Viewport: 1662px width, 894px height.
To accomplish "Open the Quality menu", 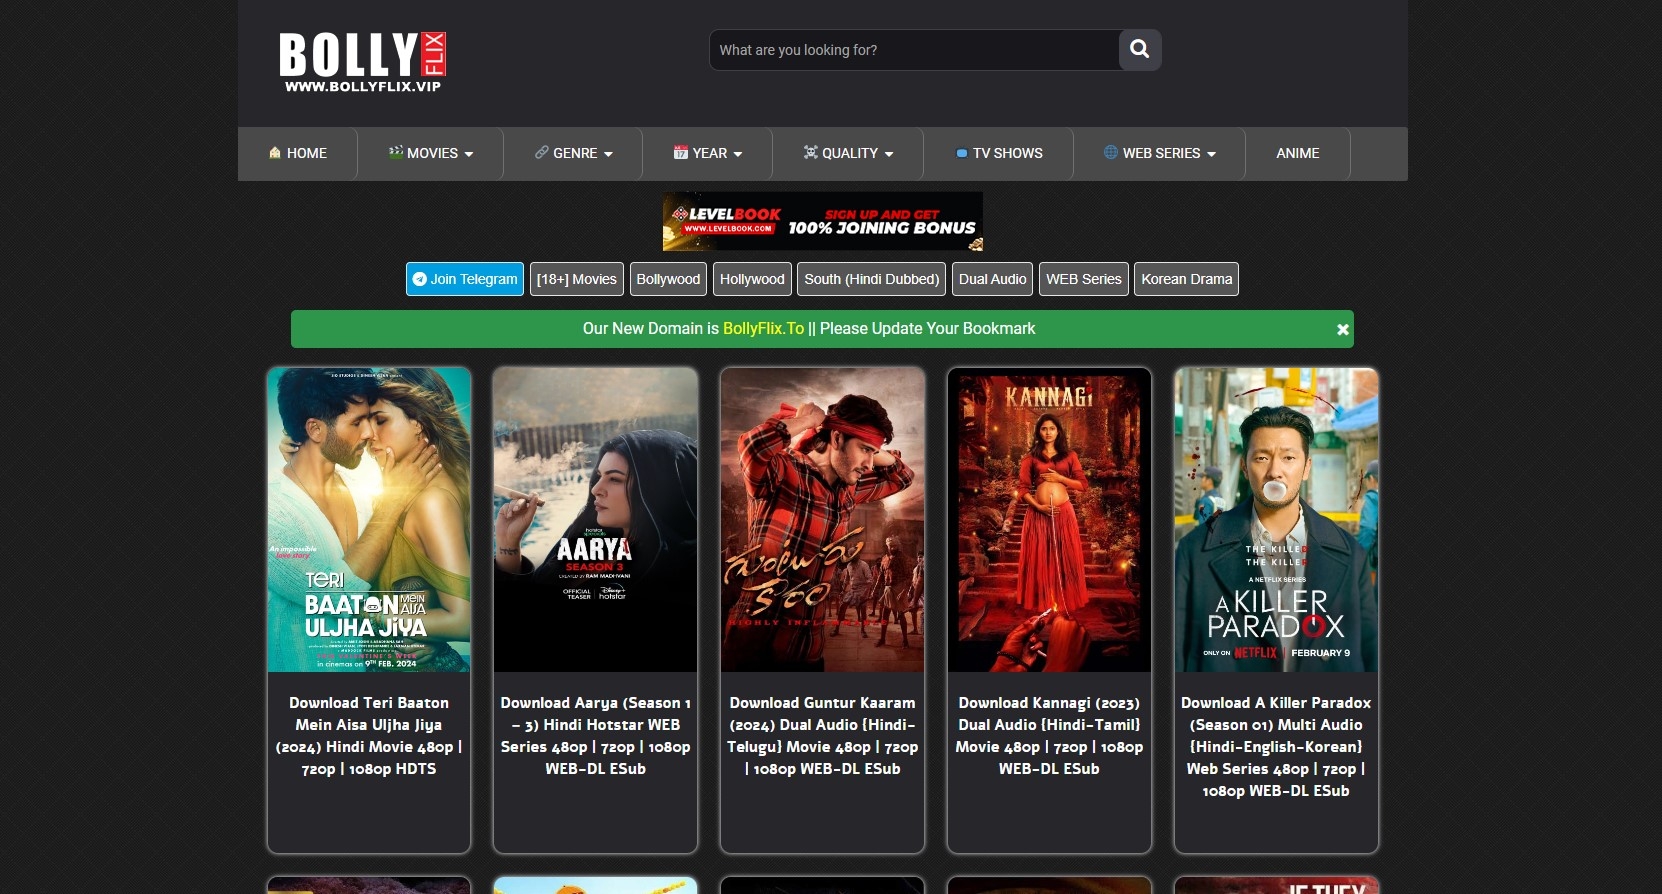I will pos(848,153).
